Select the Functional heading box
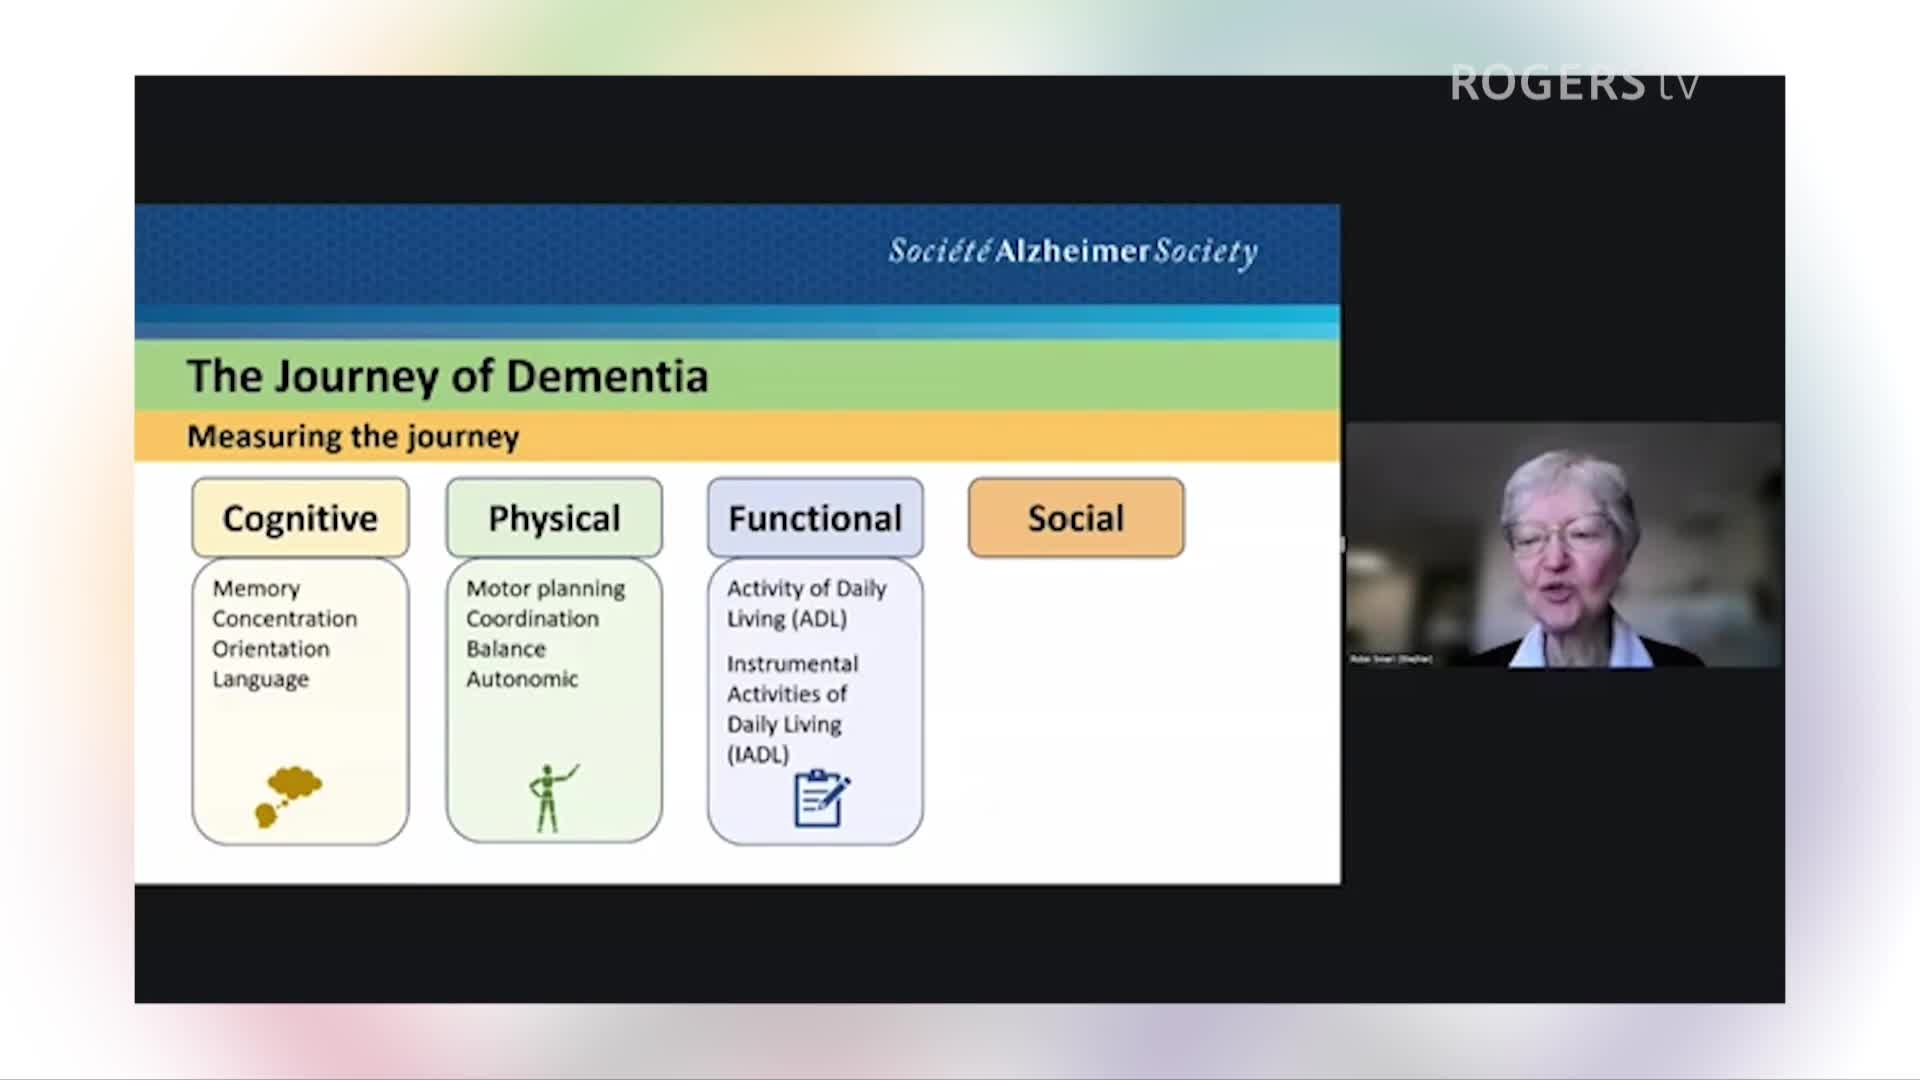This screenshot has height=1080, width=1920. (x=815, y=518)
